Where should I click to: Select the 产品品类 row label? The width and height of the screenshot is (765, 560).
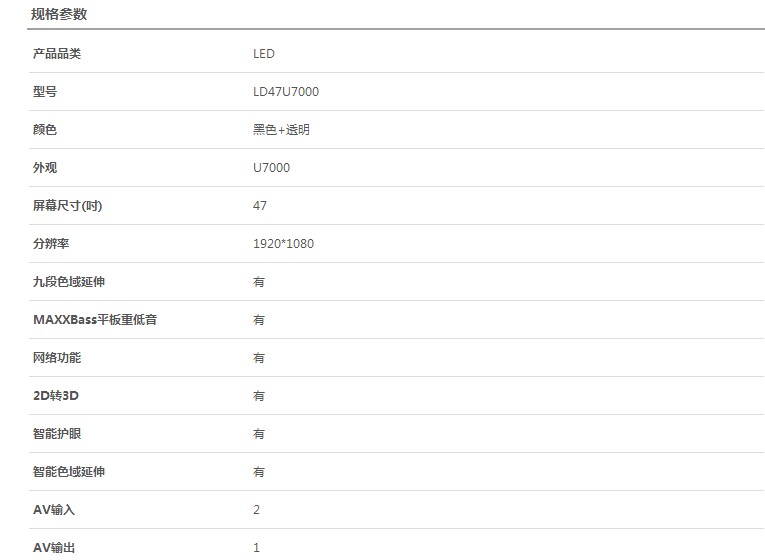(57, 54)
